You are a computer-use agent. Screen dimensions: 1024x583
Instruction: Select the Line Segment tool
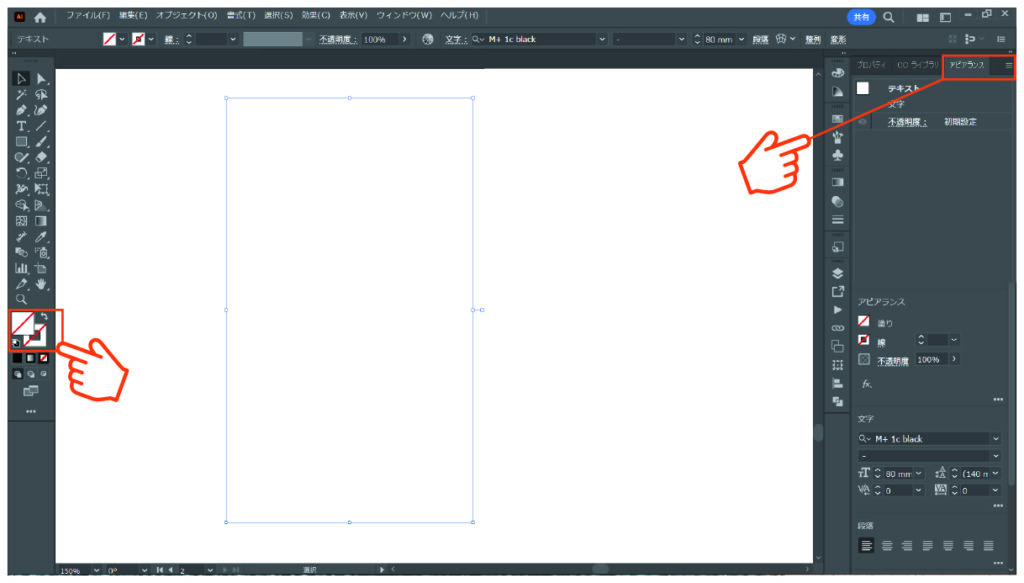tap(41, 126)
